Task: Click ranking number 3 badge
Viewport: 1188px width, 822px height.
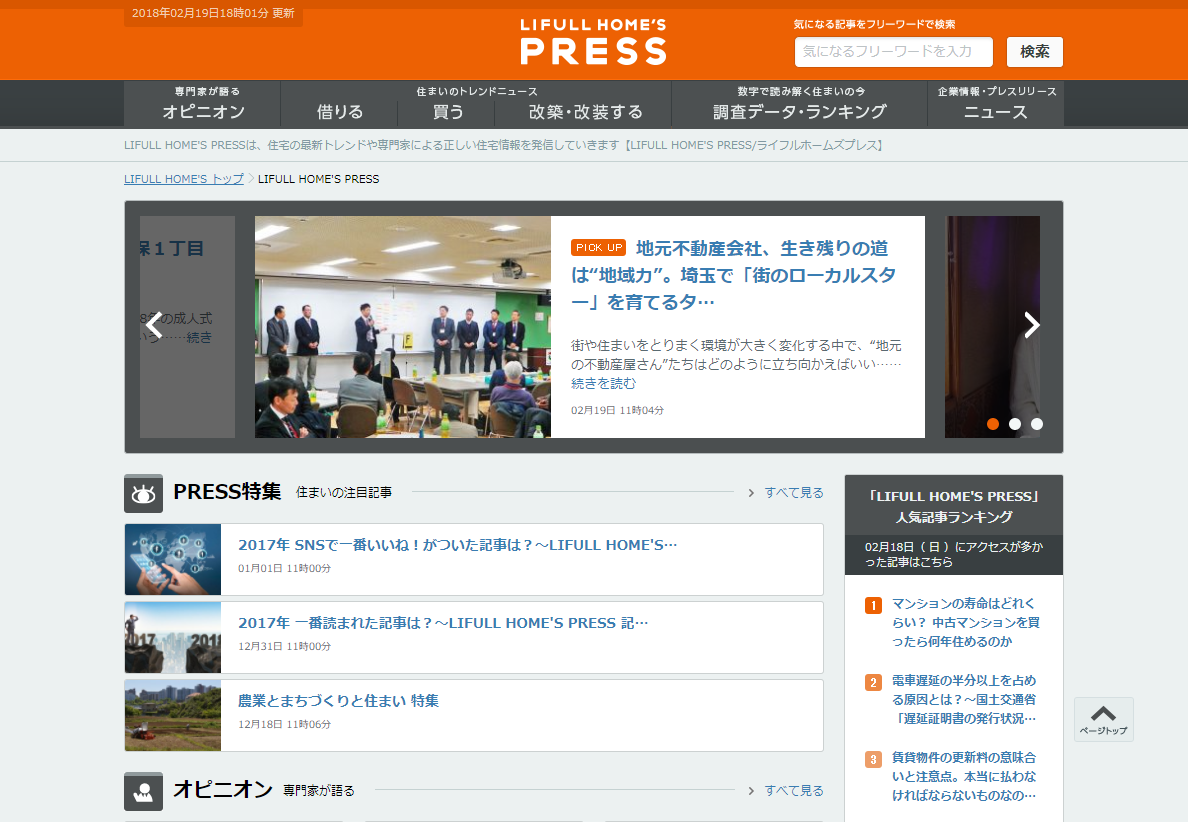Action: pyautogui.click(x=873, y=759)
